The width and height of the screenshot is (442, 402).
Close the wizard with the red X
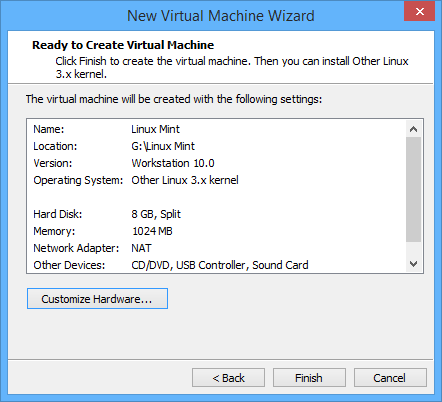[x=419, y=11]
